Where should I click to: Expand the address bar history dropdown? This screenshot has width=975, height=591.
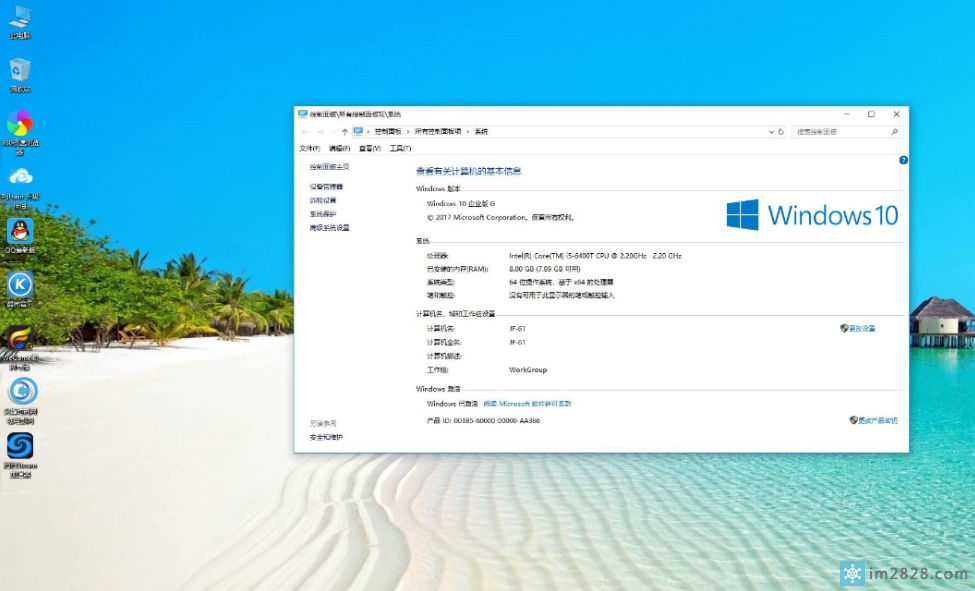coord(770,132)
